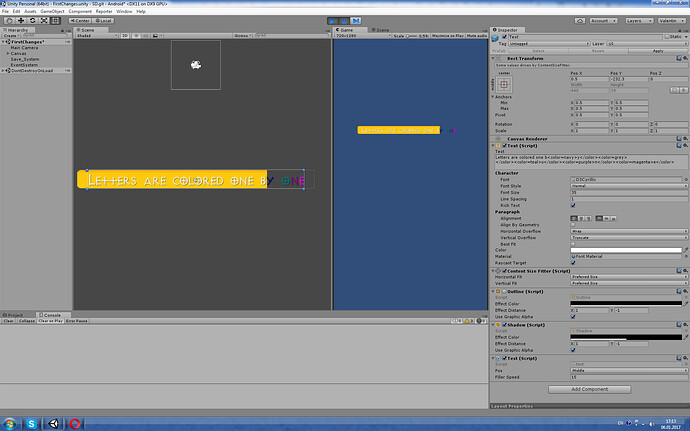Open the Tag dropdown
Viewport: 690px width, 431px height.
coord(549,44)
